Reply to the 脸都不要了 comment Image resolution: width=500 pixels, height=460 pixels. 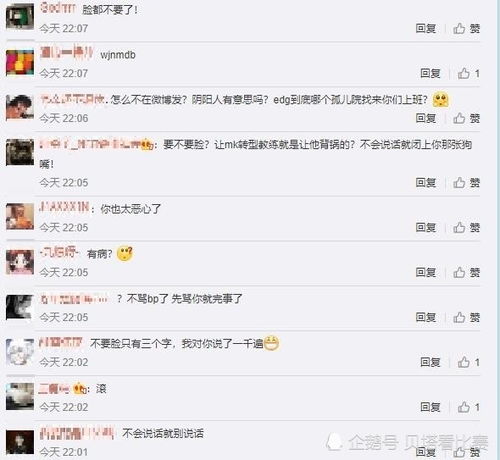tap(426, 29)
